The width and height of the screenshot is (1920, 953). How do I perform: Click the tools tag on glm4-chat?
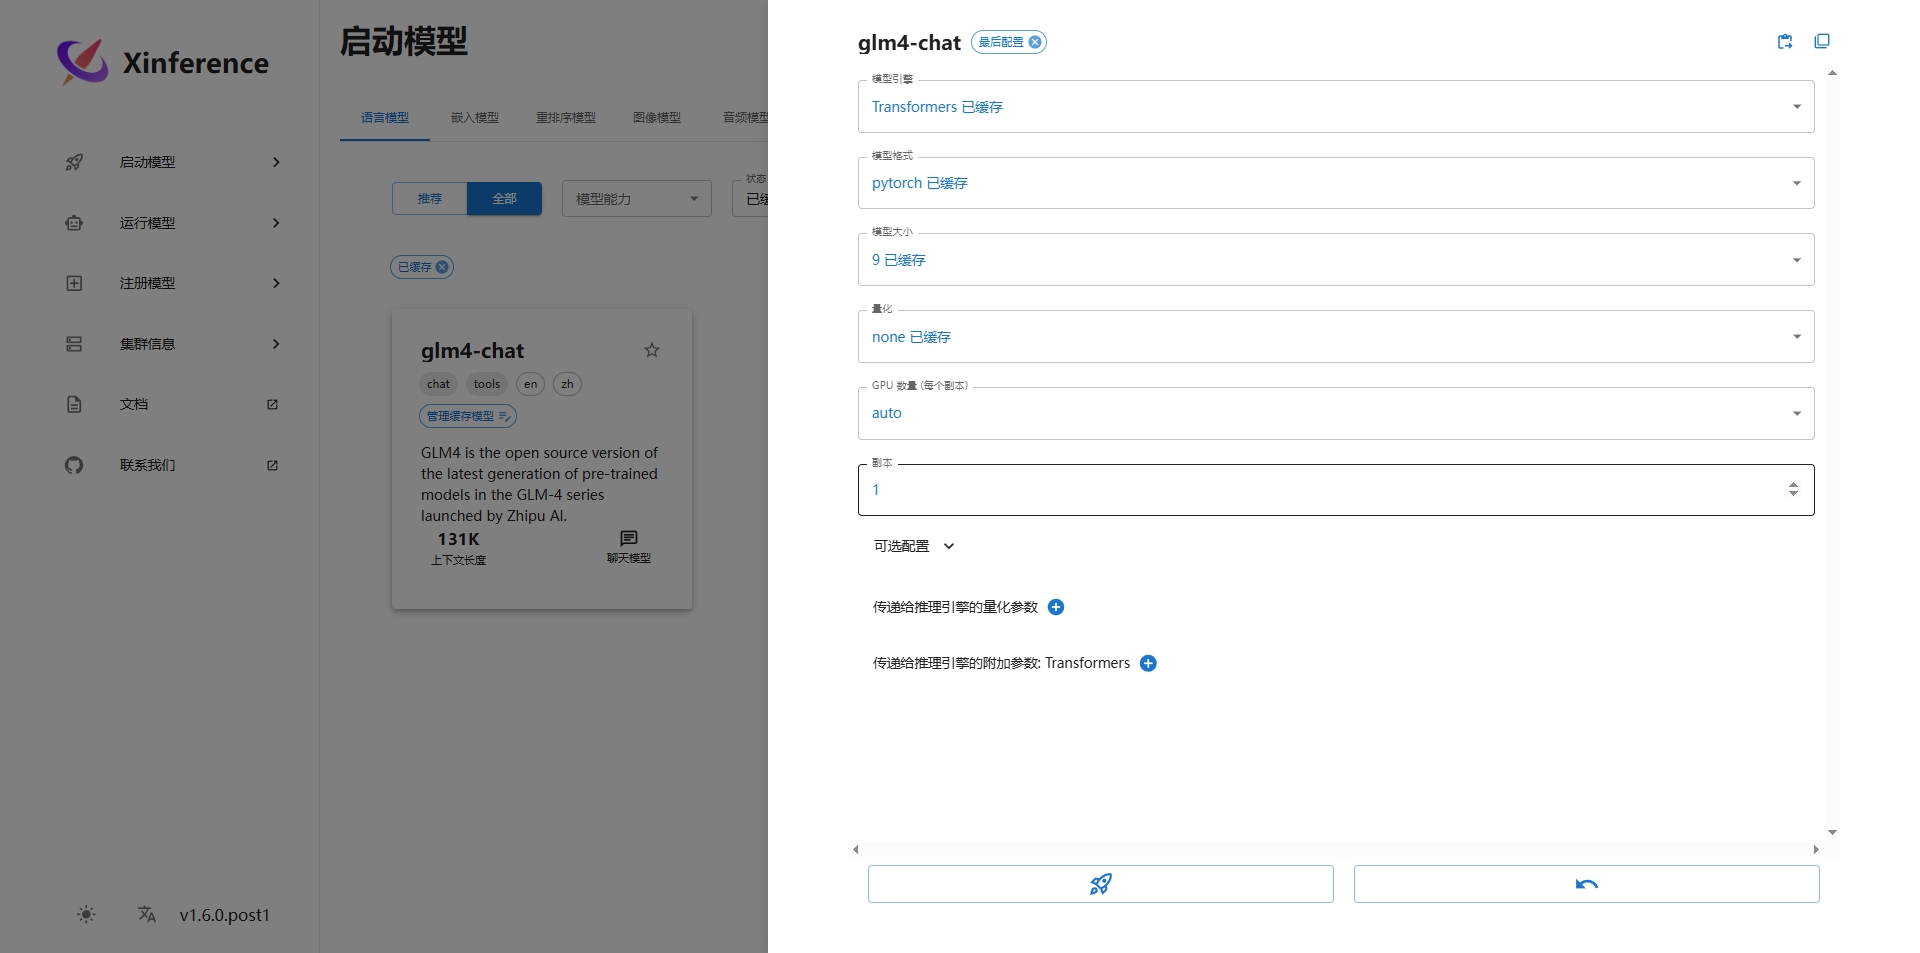pos(487,384)
